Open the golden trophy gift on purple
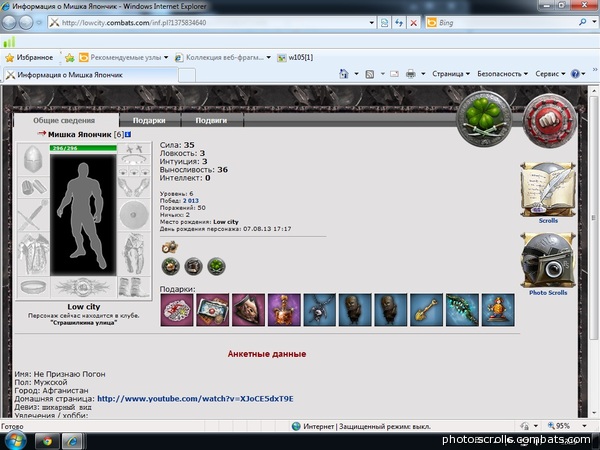The width and height of the screenshot is (600, 450). tap(284, 310)
